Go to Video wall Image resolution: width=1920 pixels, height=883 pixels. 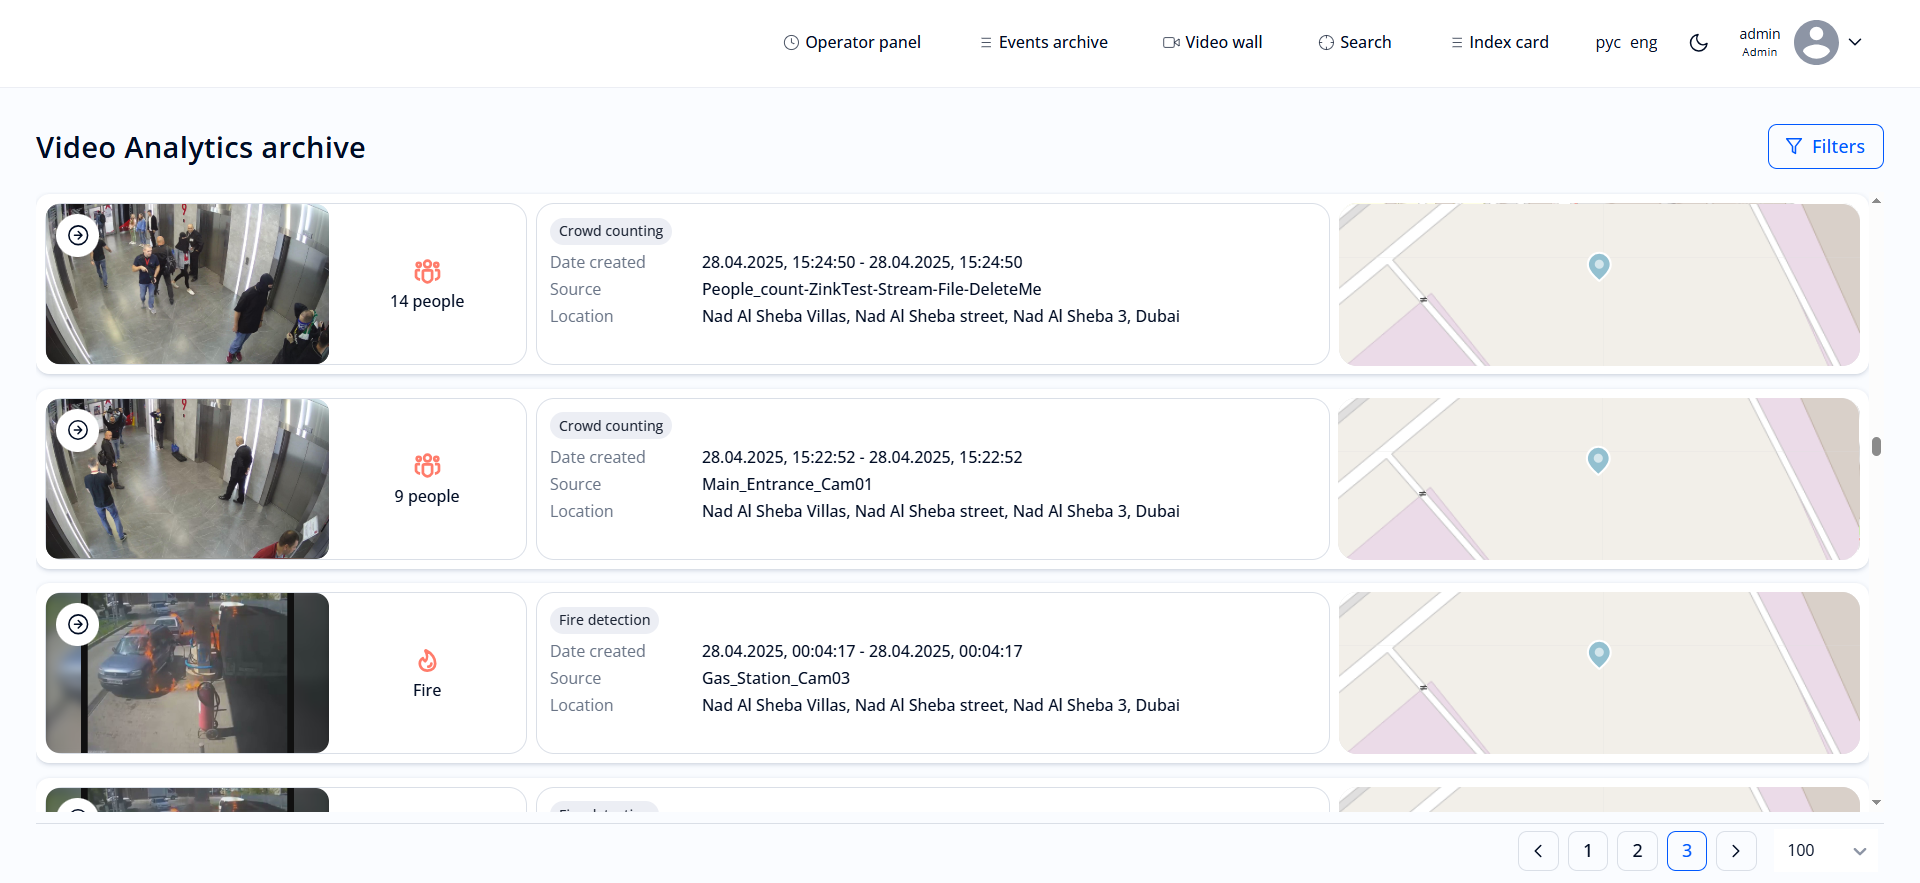click(x=1212, y=42)
